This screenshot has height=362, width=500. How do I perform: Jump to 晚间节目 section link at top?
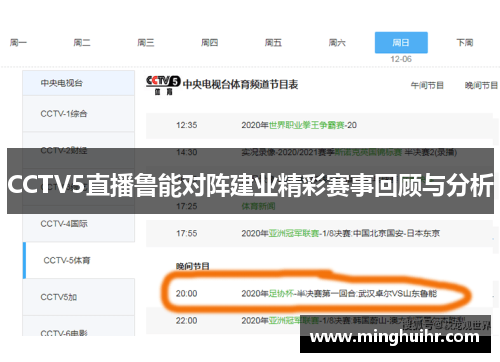pos(481,85)
